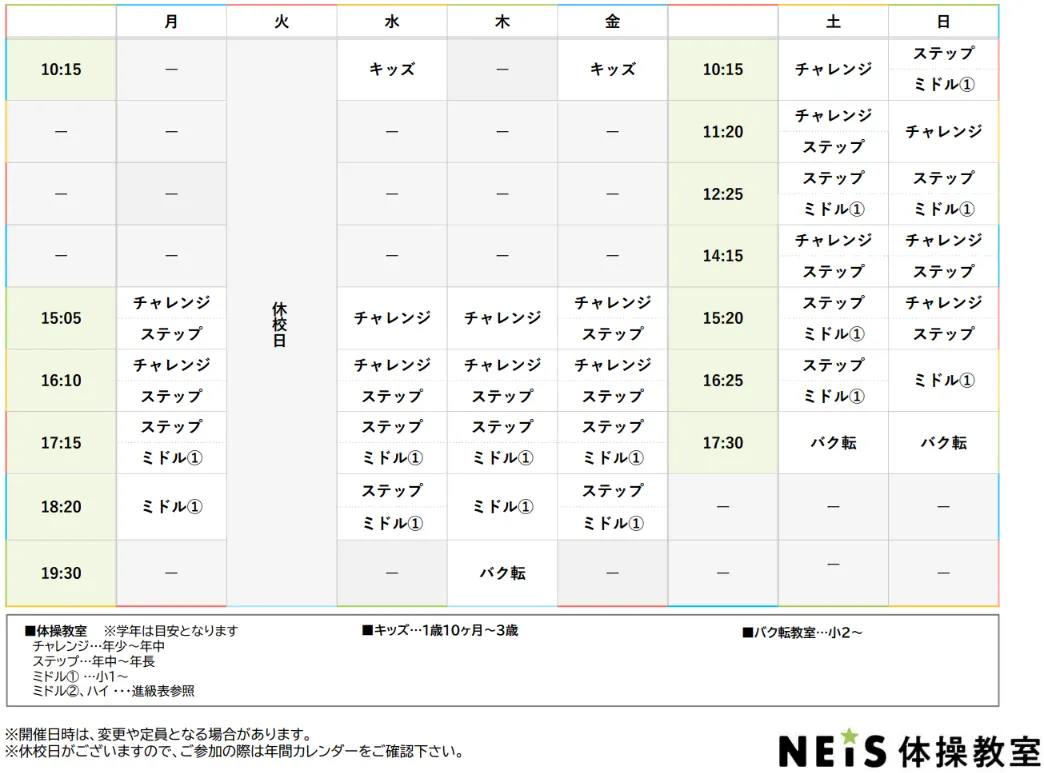Click the NEiS 体操教室 logo
Image resolution: width=1044 pixels, height=773 pixels.
tap(908, 749)
